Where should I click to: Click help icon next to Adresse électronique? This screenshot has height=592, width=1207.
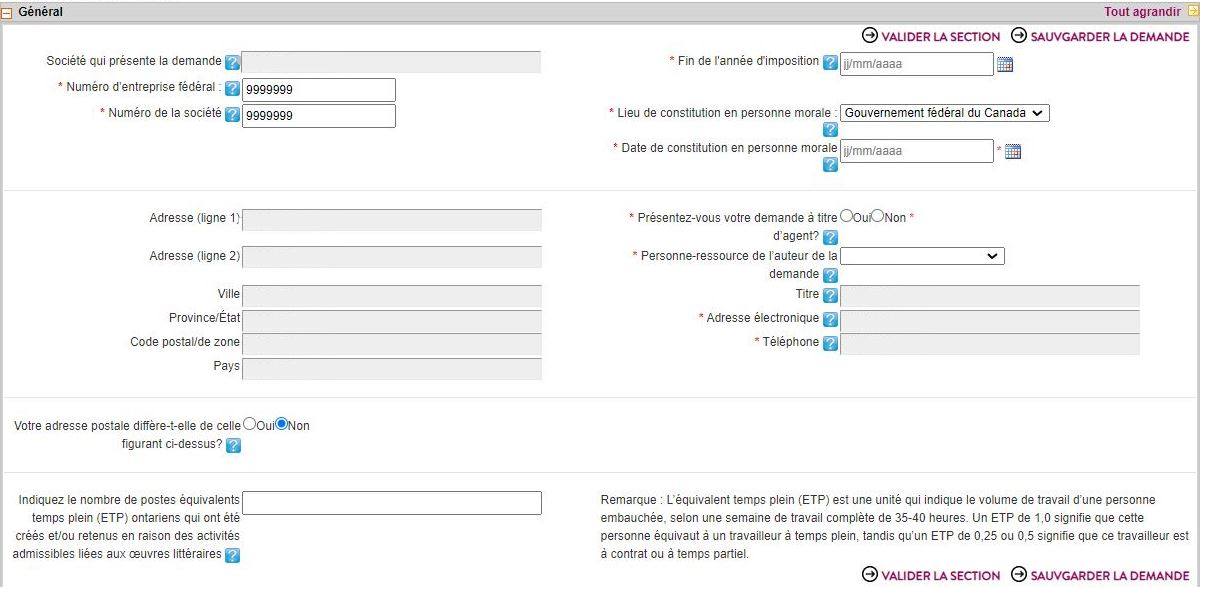click(829, 319)
